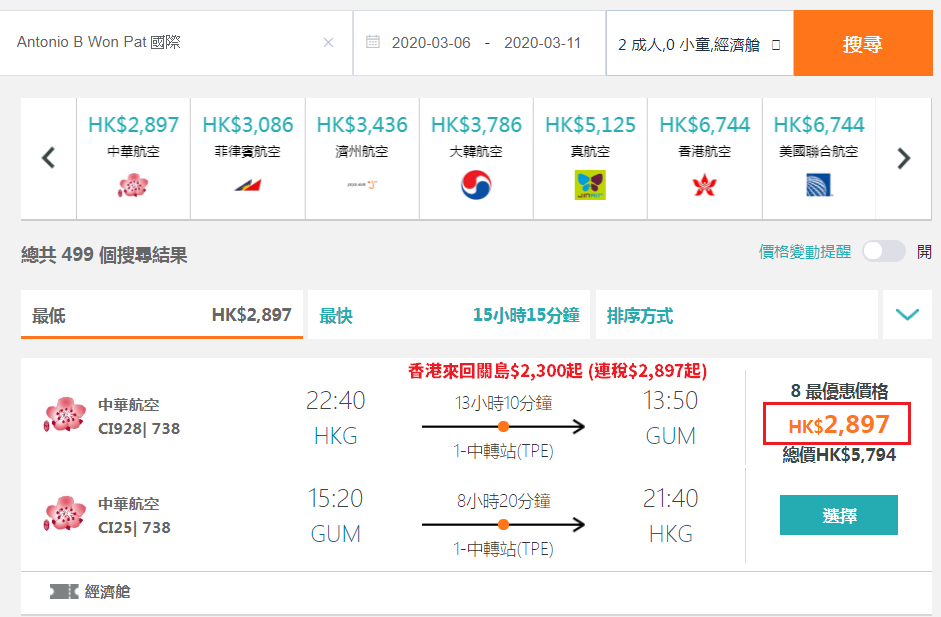Select the 大韓航空 HK$3,786 airline card

(x=477, y=158)
